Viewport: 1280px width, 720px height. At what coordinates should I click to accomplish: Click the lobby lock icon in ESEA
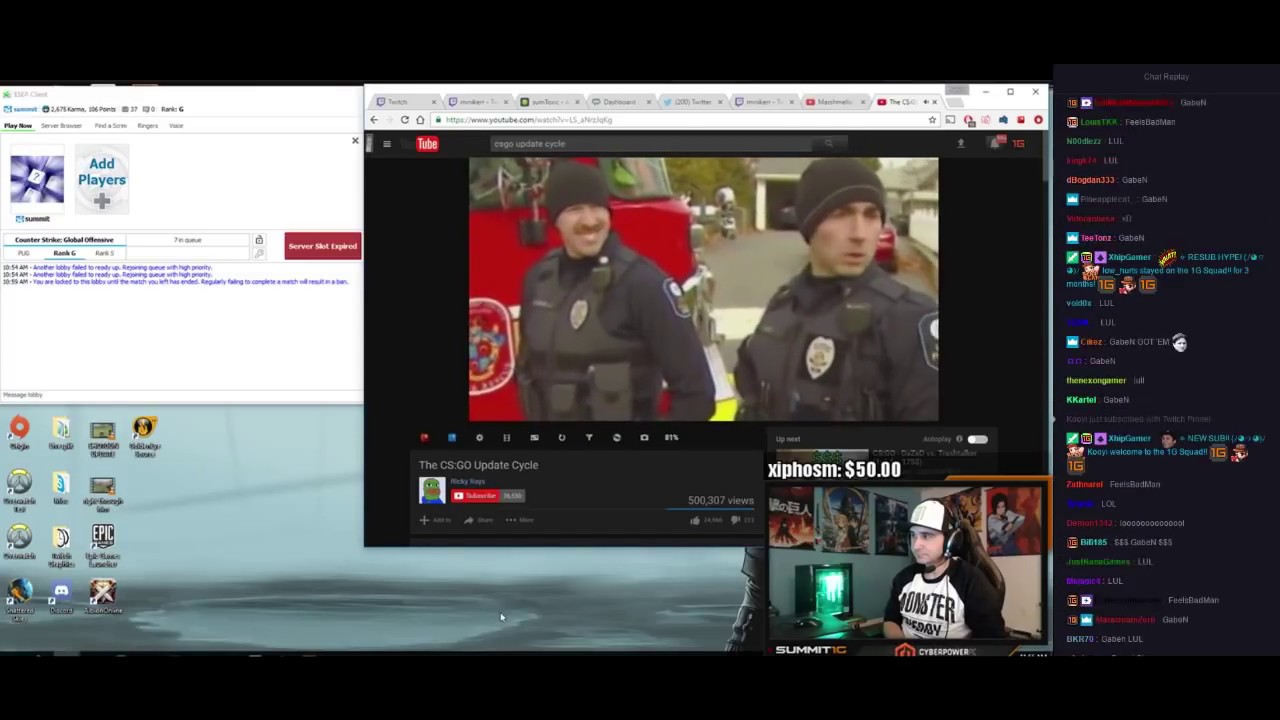coord(259,240)
